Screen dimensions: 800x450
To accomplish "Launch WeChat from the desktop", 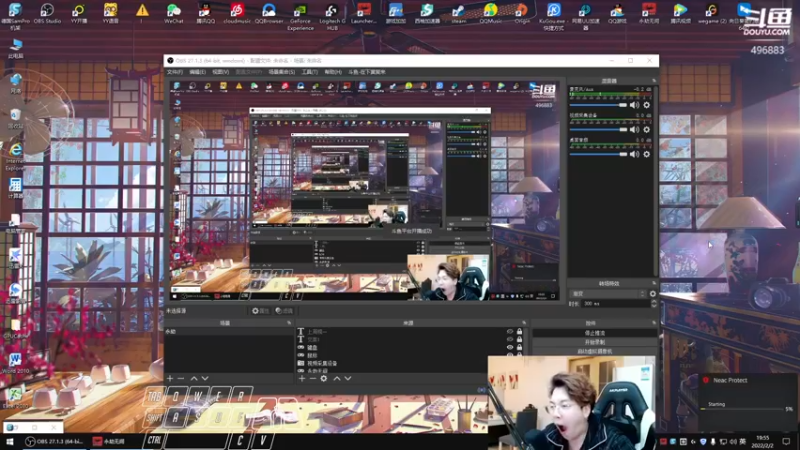I will pyautogui.click(x=173, y=13).
